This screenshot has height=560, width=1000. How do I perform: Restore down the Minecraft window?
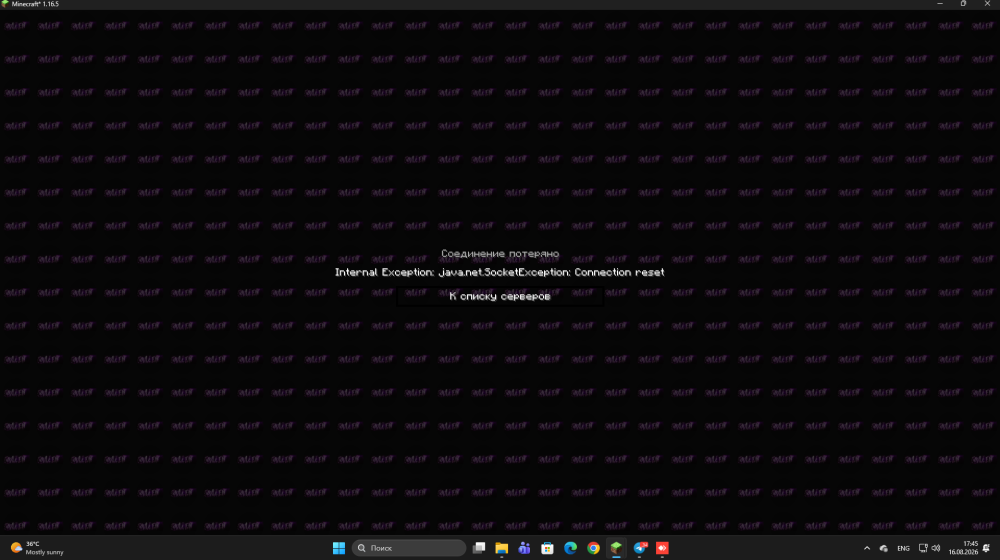[x=963, y=4]
